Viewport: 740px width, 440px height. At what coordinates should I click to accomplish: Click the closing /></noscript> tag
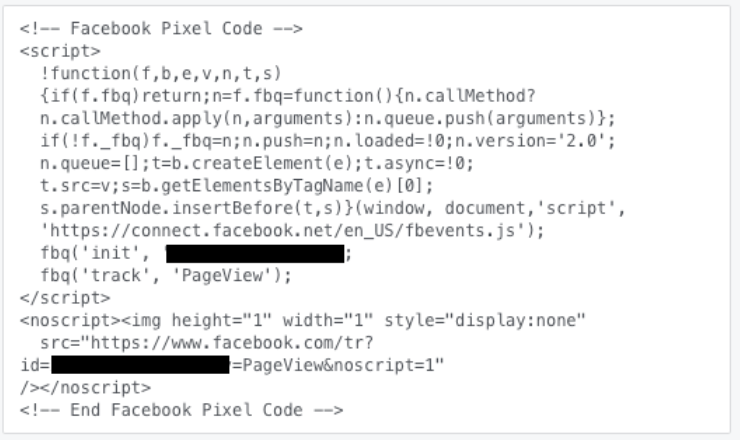85,388
